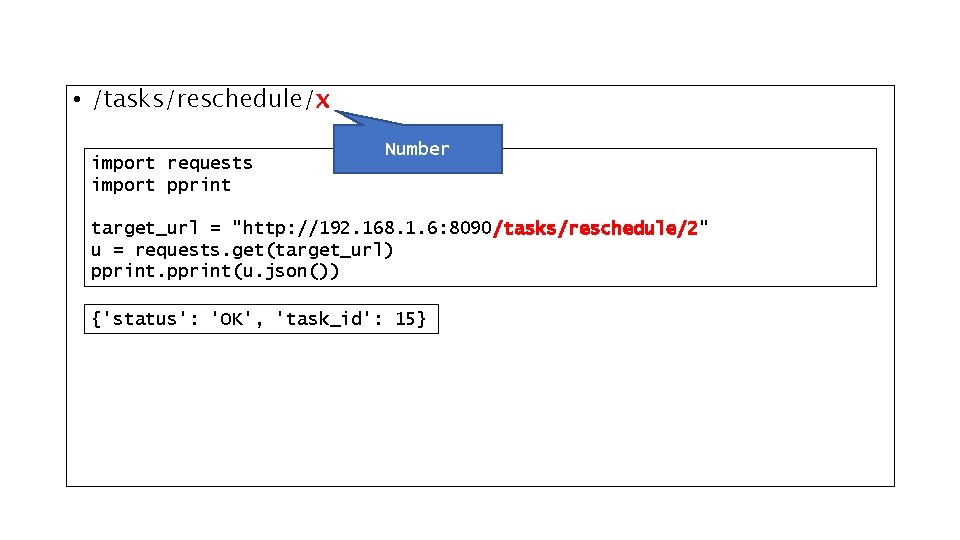Select the blue "Number" callout box
The height and width of the screenshot is (540, 960).
click(417, 149)
